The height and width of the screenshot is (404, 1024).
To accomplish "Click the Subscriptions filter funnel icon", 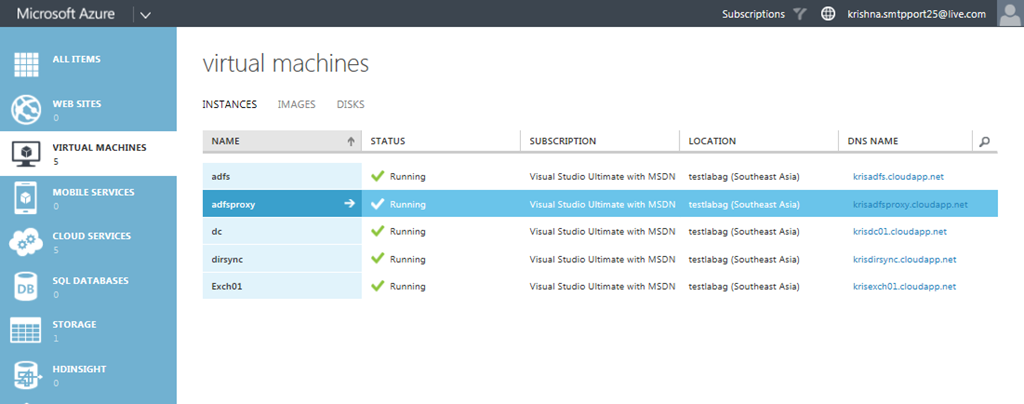I will pyautogui.click(x=800, y=14).
